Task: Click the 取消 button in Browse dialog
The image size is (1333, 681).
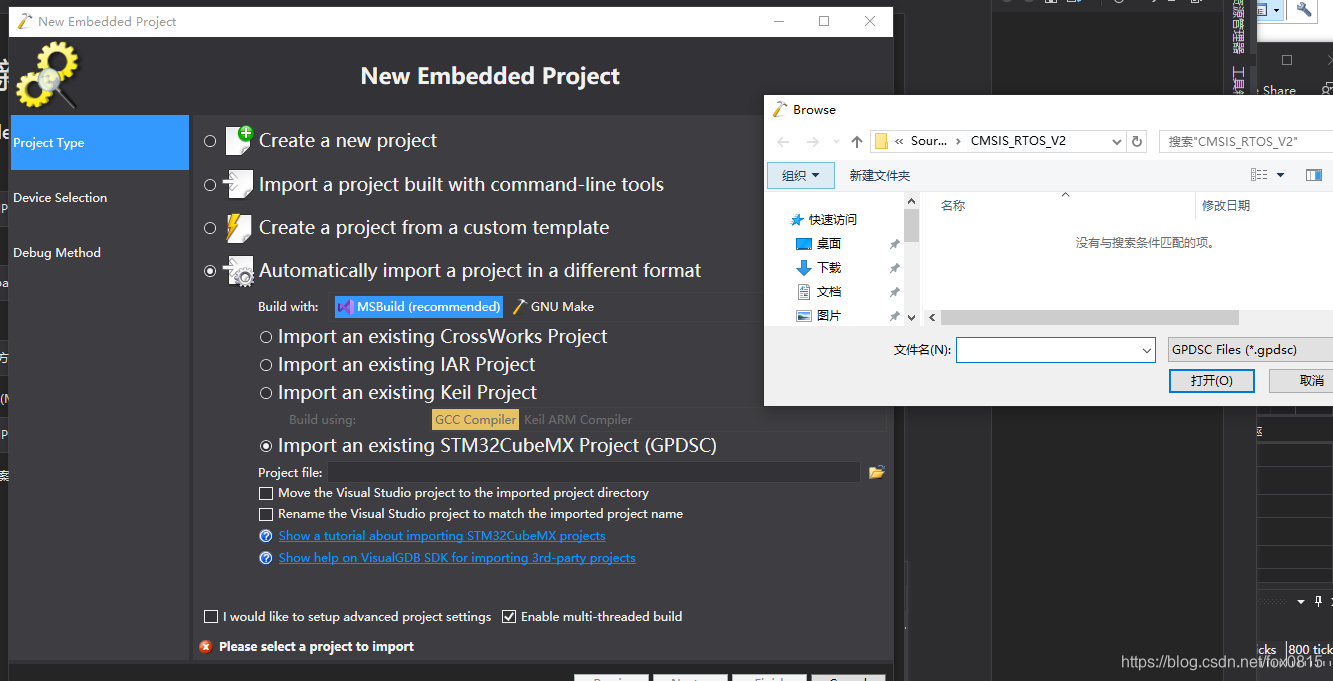Action: [x=1302, y=381]
